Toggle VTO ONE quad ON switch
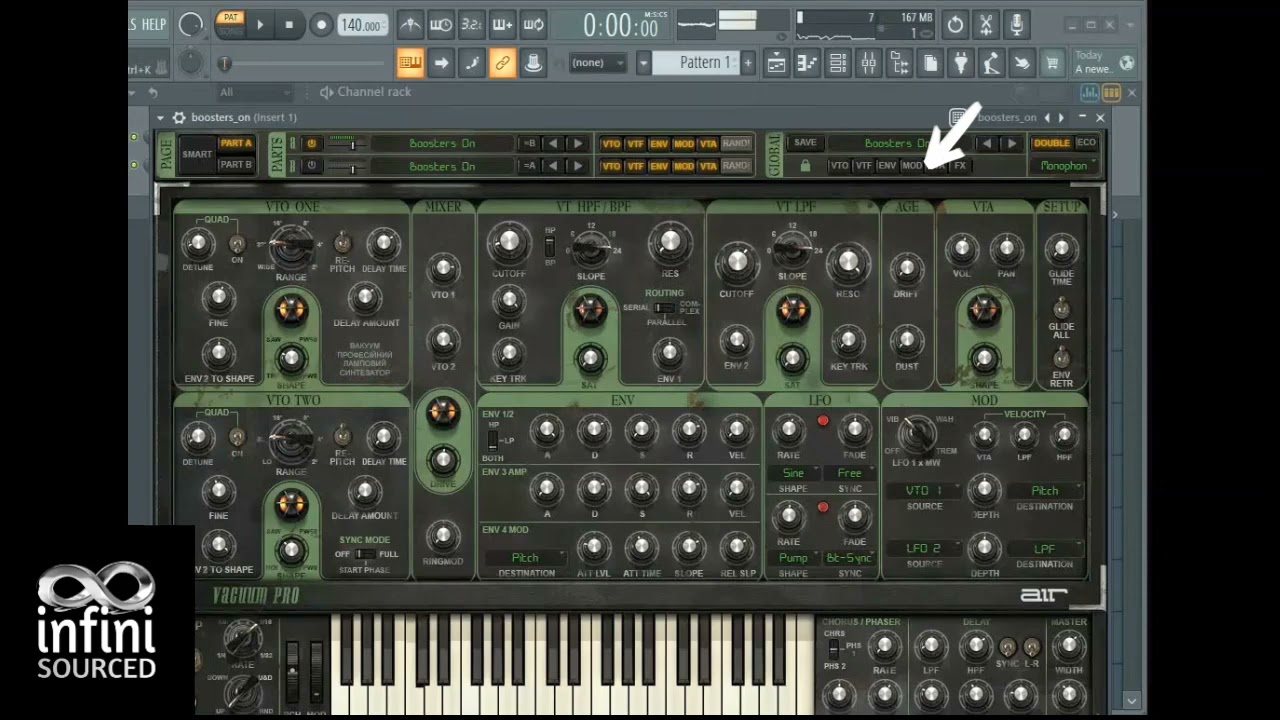The width and height of the screenshot is (1280, 720). 237,243
